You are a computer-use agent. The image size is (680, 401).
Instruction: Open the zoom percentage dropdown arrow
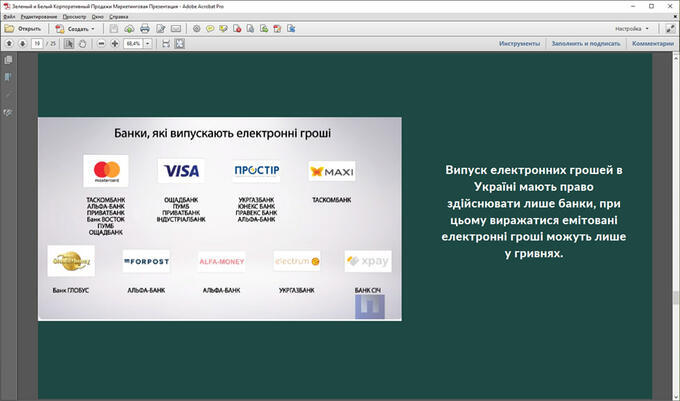(147, 44)
